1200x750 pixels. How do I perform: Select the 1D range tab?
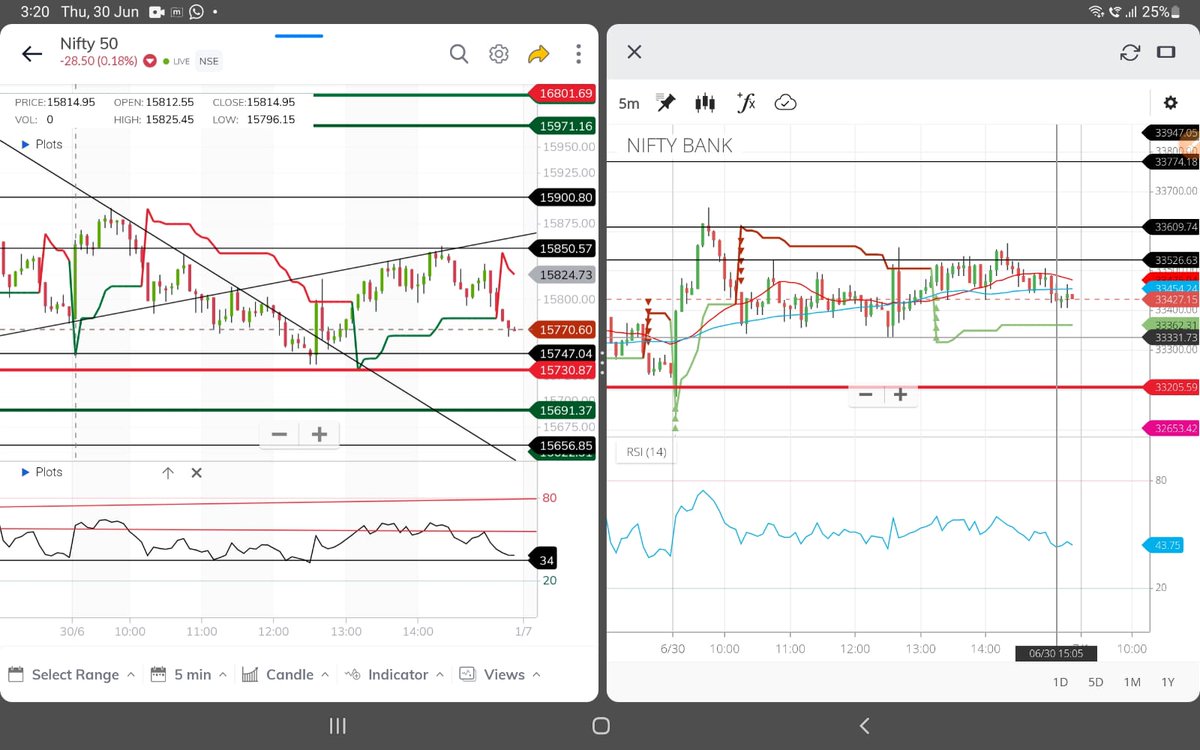pyautogui.click(x=1061, y=682)
